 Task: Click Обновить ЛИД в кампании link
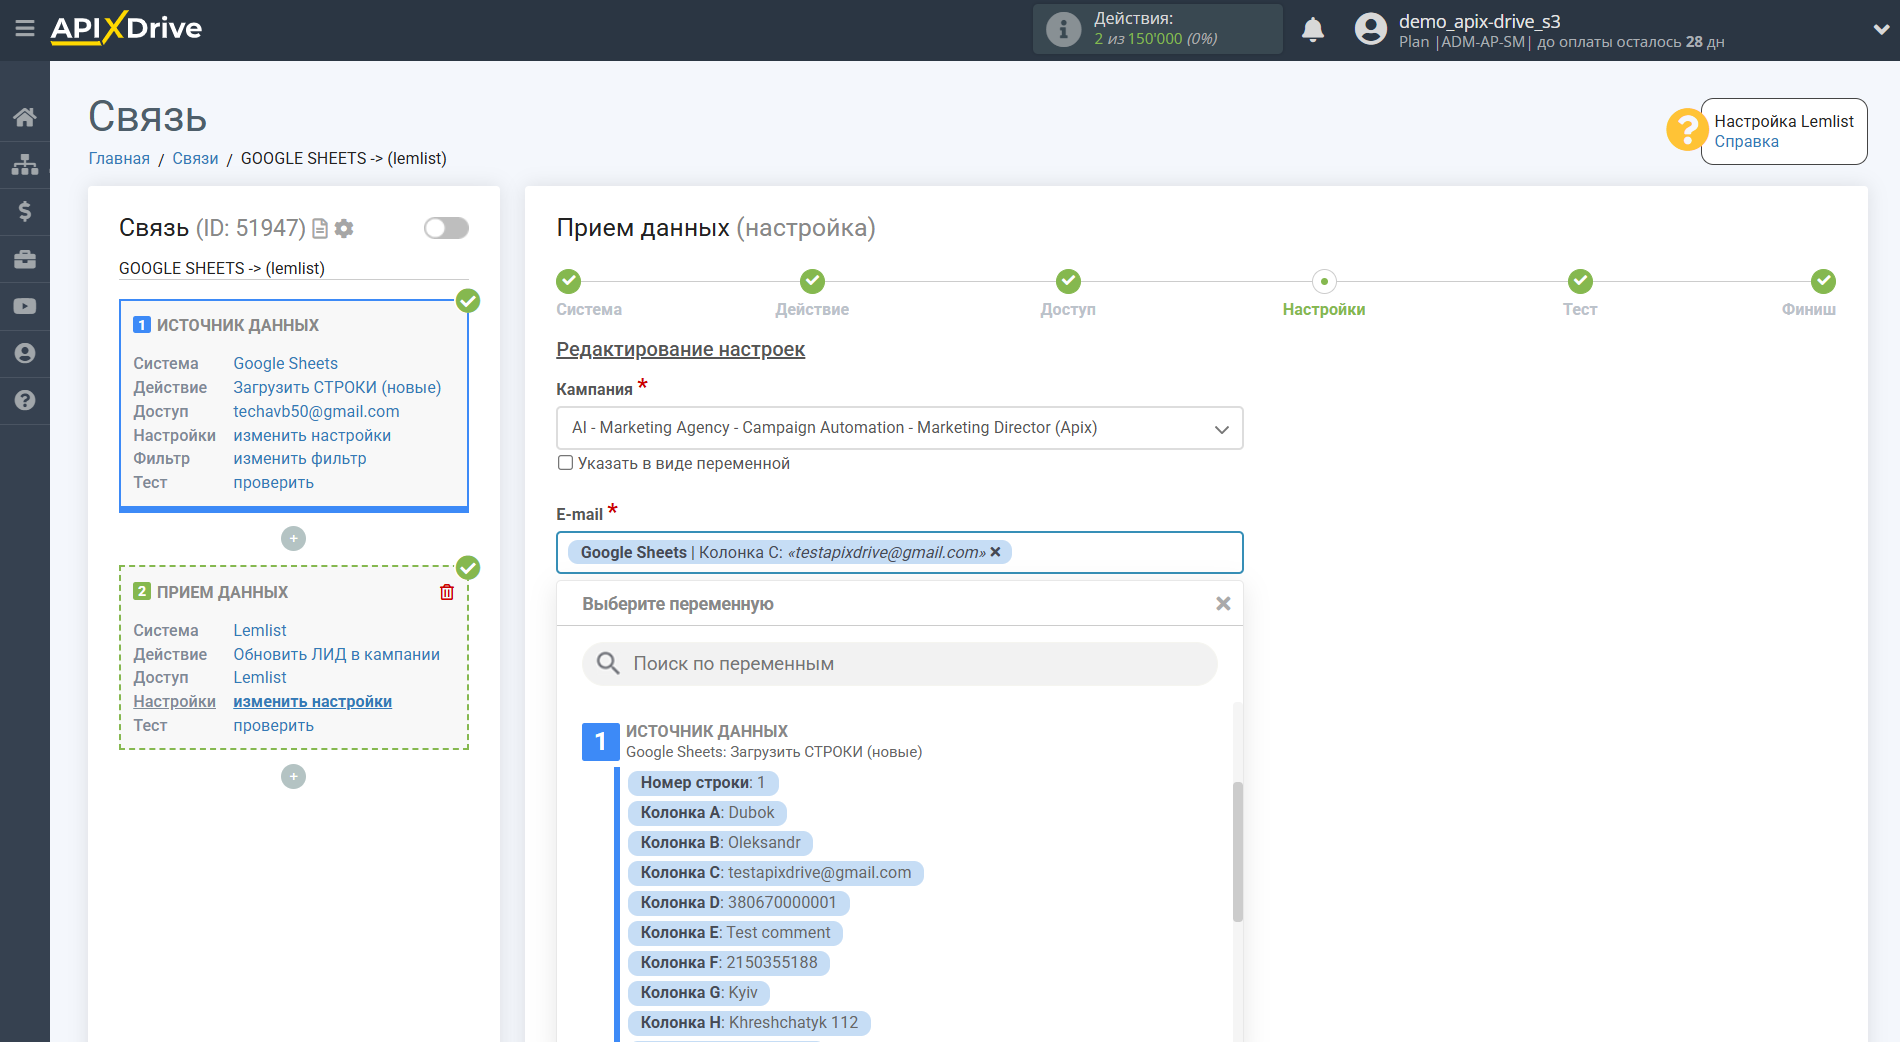(x=336, y=654)
